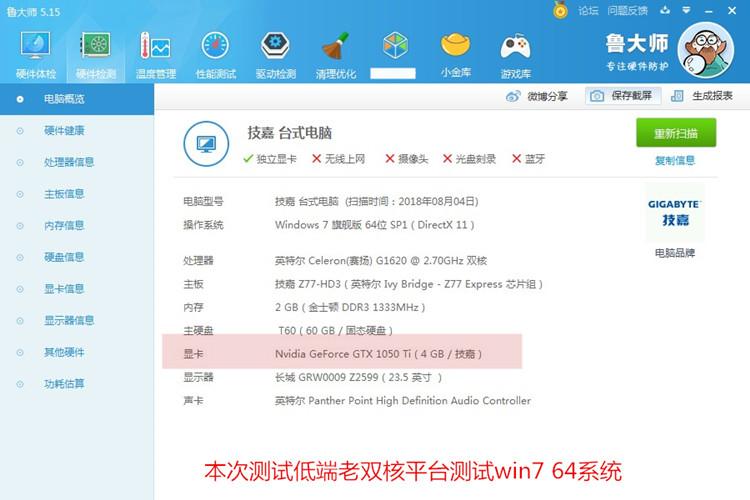Open the title bar dropdown menu arrow

[686, 10]
